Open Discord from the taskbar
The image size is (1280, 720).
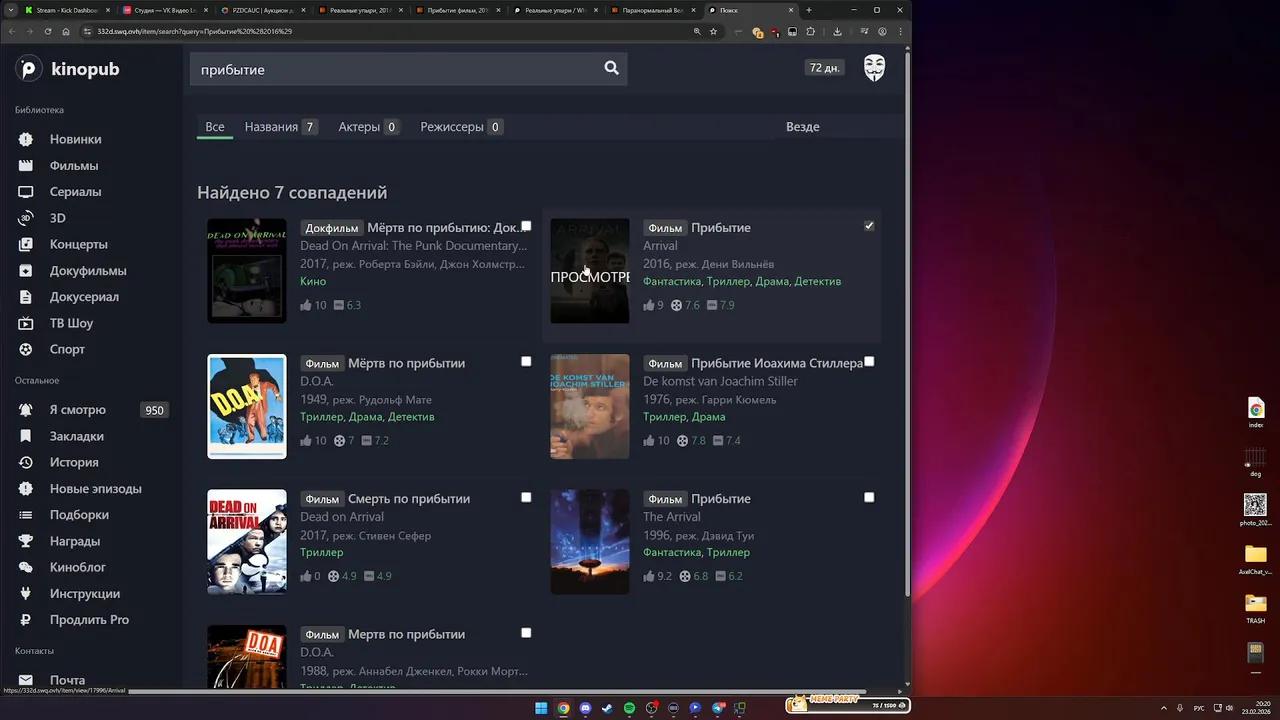pos(585,708)
